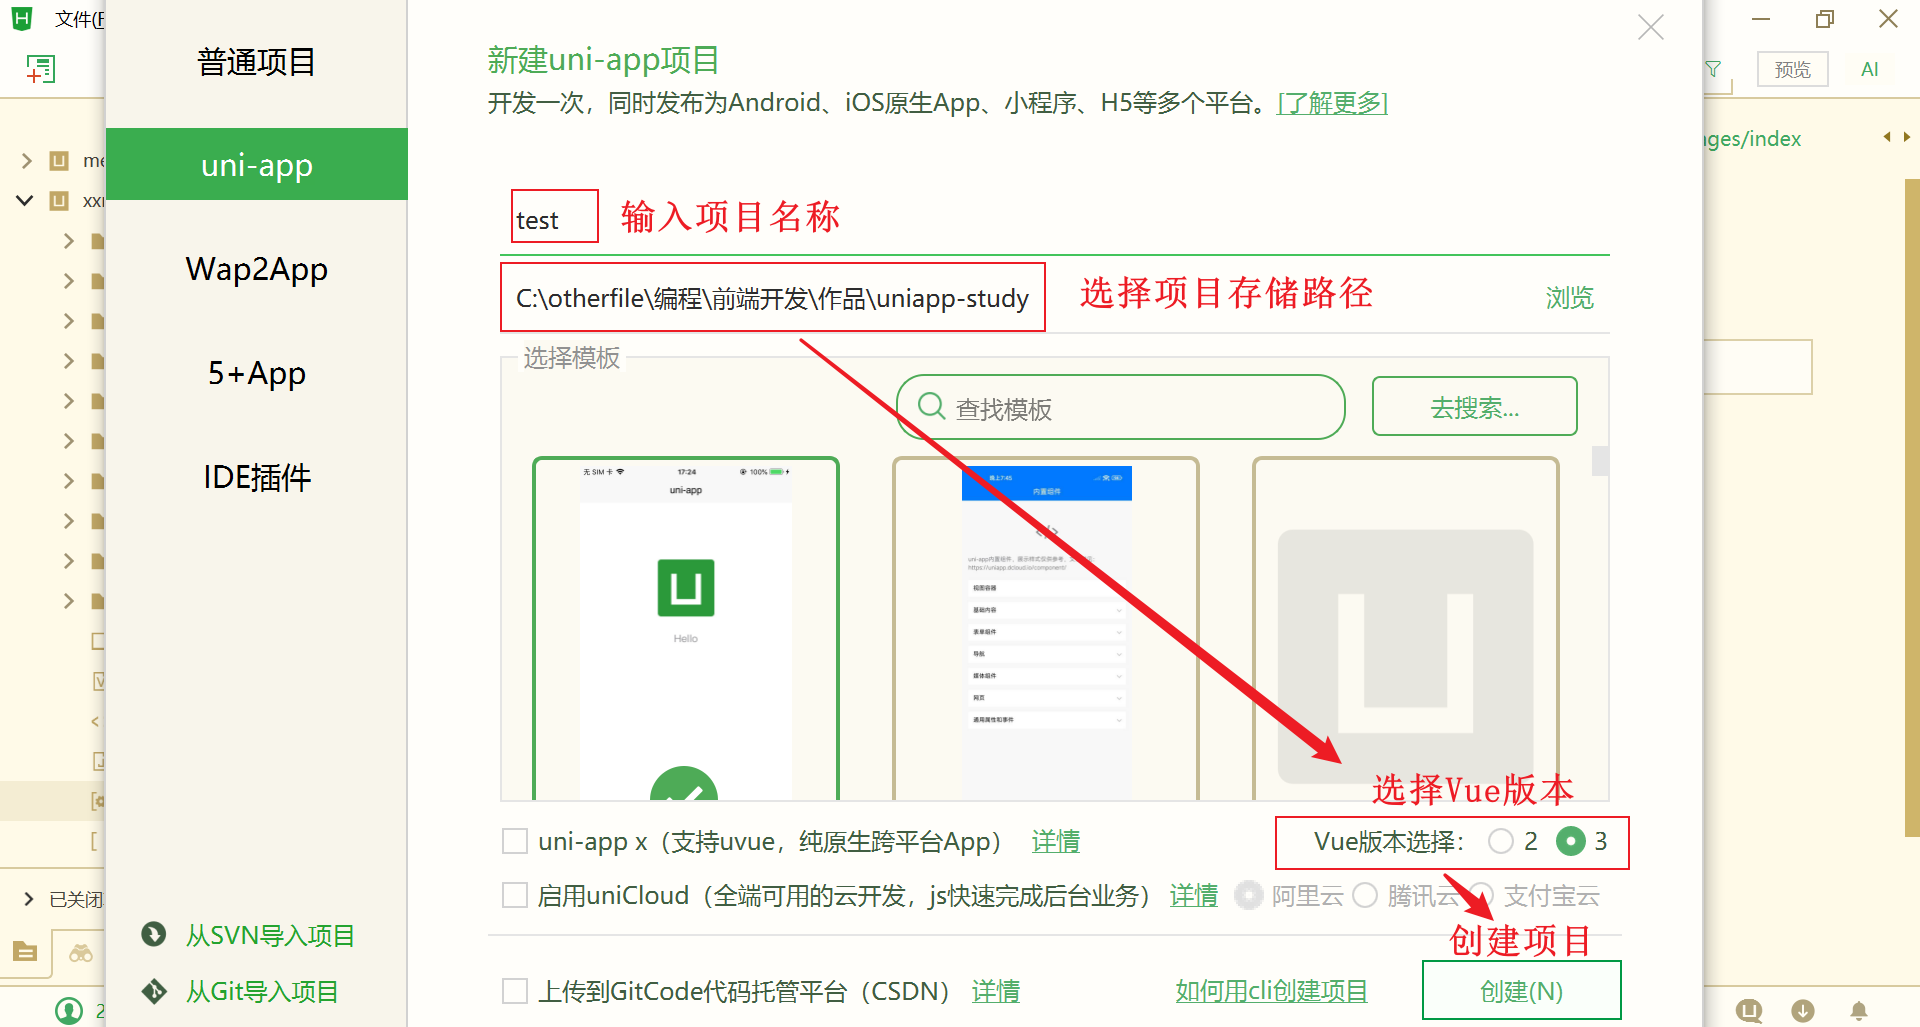Enable the uni-app x checkbox
The height and width of the screenshot is (1027, 1920).
point(515,842)
